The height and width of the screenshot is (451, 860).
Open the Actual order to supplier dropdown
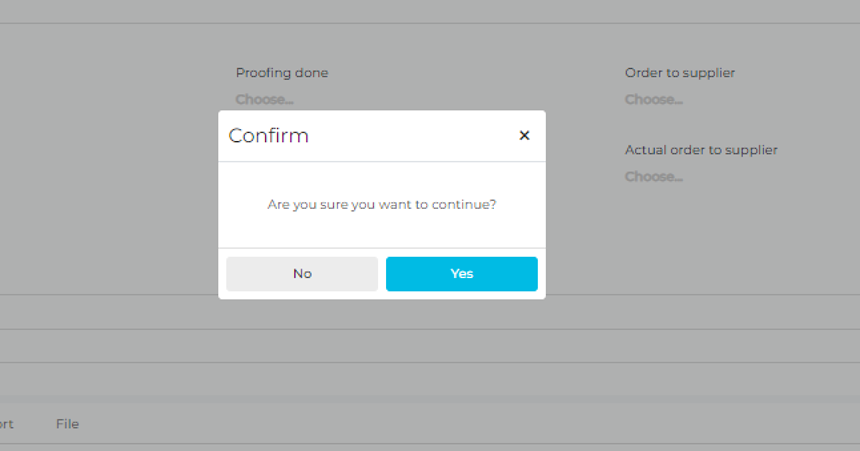654,177
